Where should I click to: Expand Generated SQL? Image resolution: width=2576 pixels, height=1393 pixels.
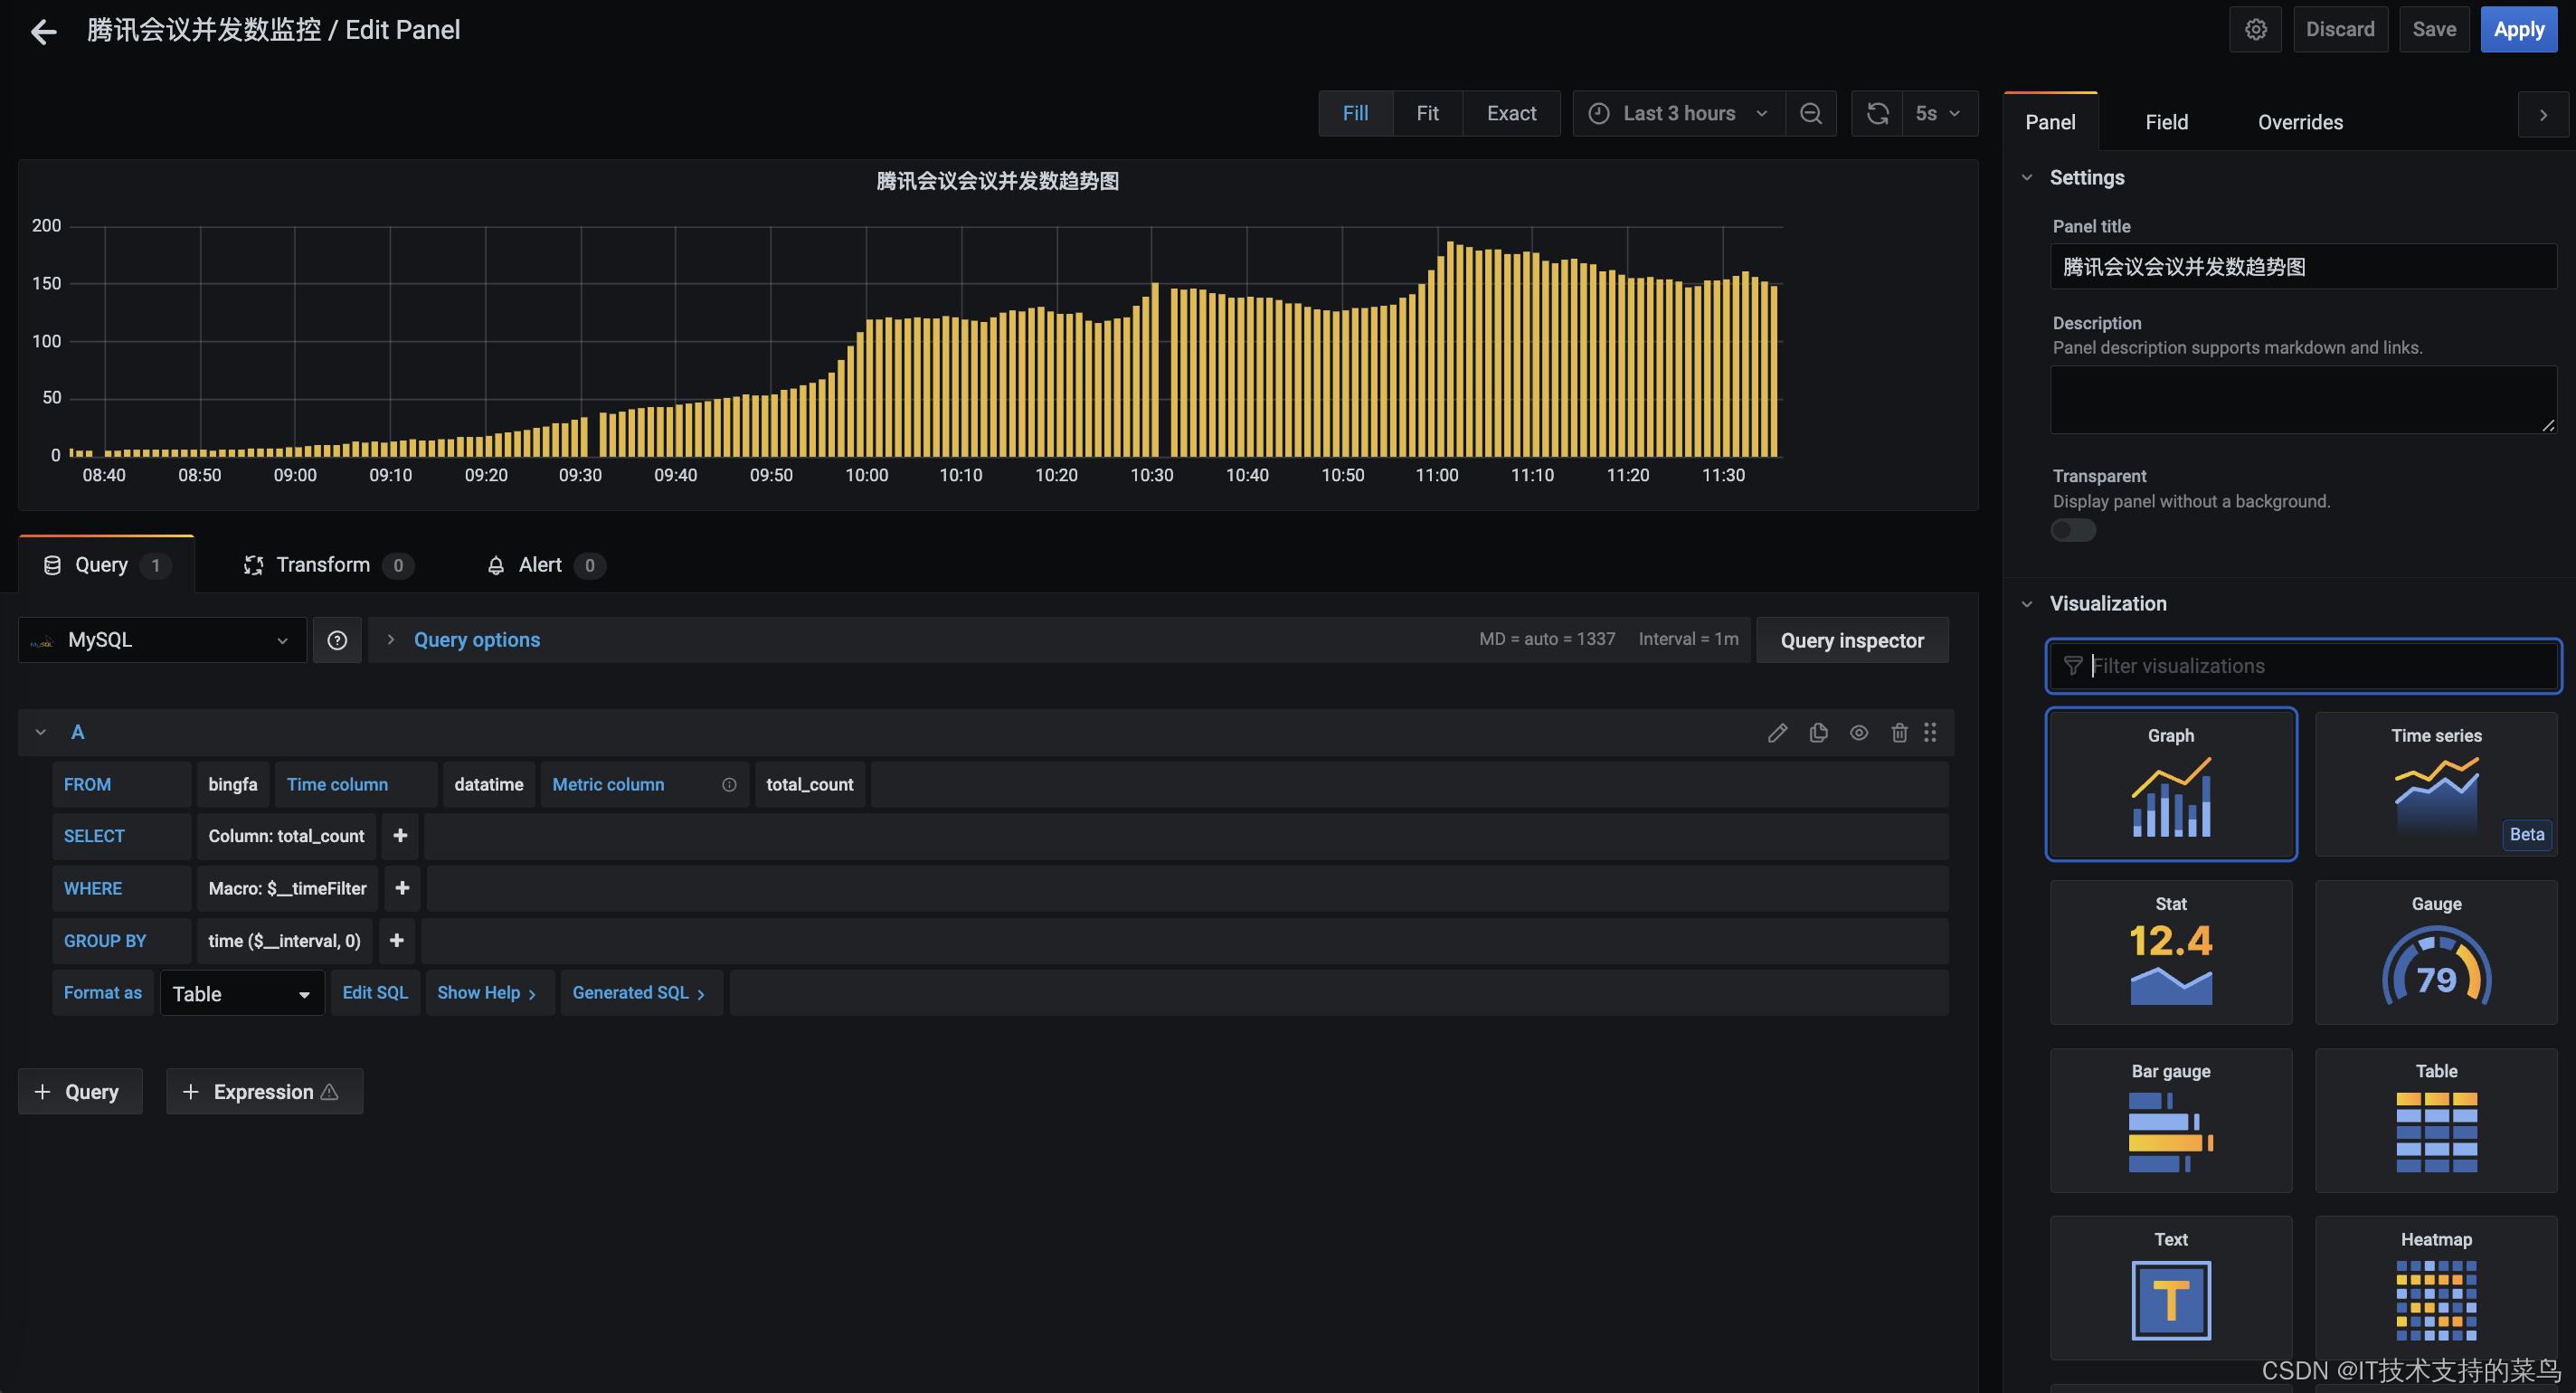click(x=640, y=994)
